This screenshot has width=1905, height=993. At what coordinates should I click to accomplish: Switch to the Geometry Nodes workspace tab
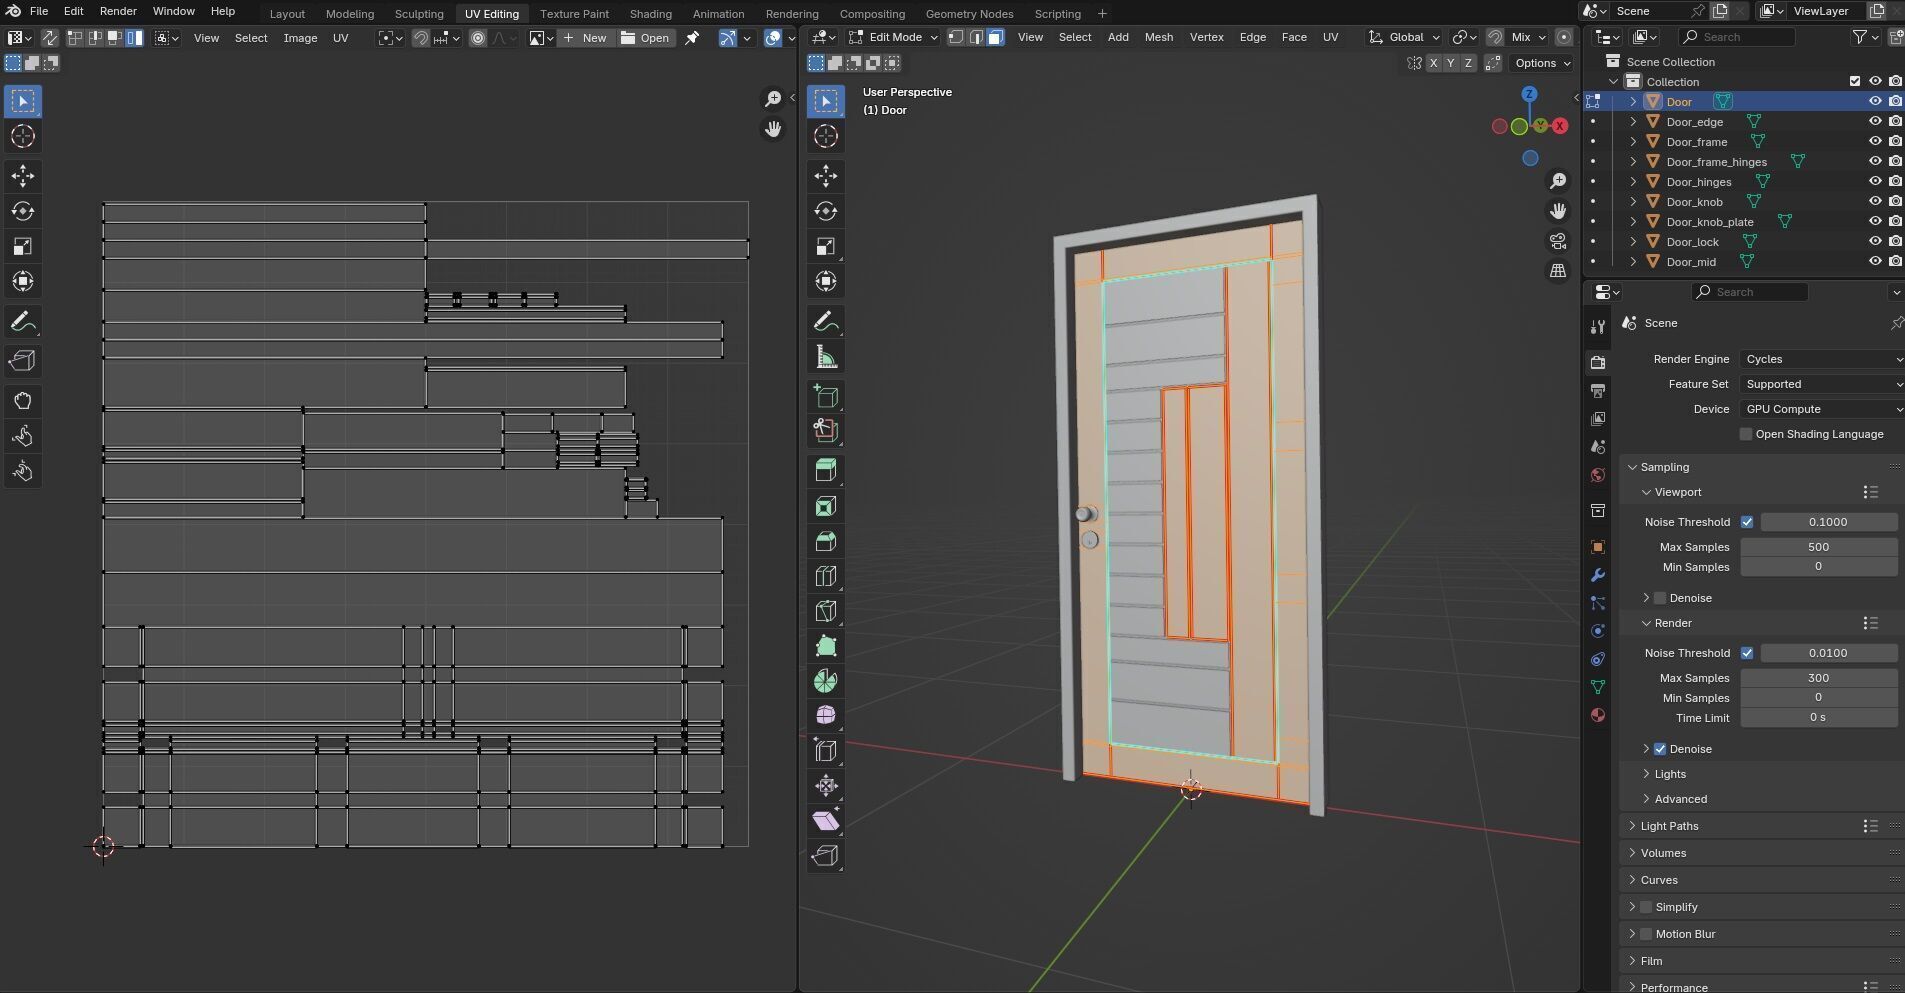[969, 14]
